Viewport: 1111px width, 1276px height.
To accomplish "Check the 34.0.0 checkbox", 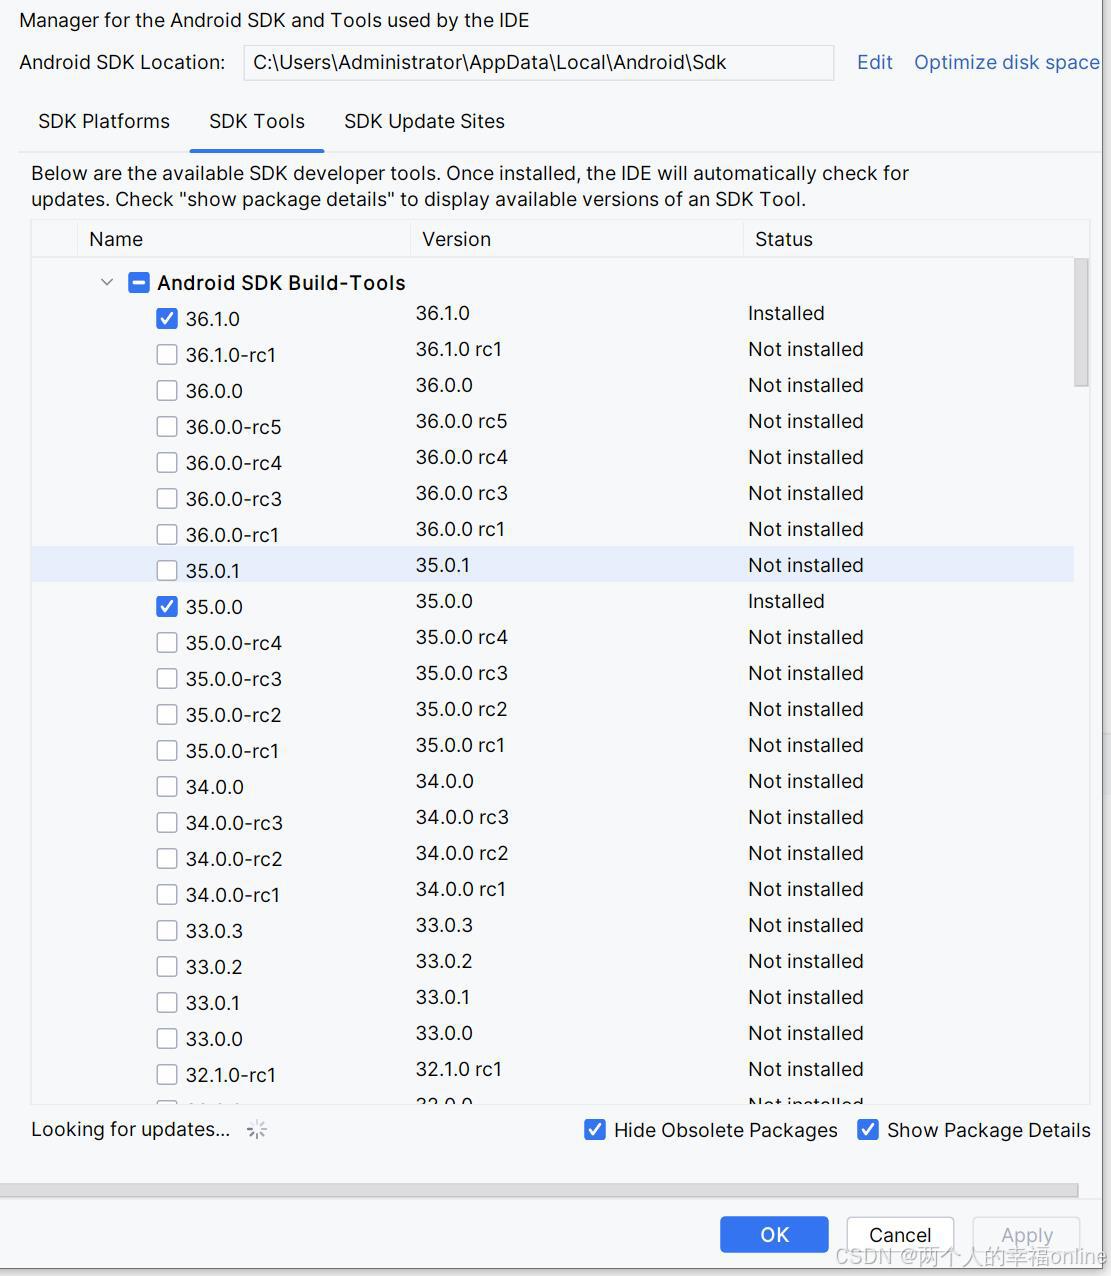I will (167, 787).
